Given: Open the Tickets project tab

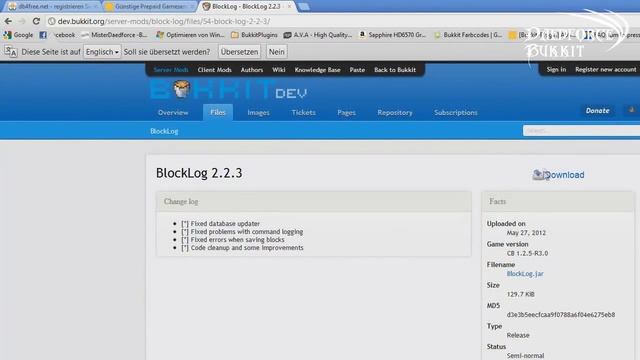Looking at the screenshot, I should point(304,112).
